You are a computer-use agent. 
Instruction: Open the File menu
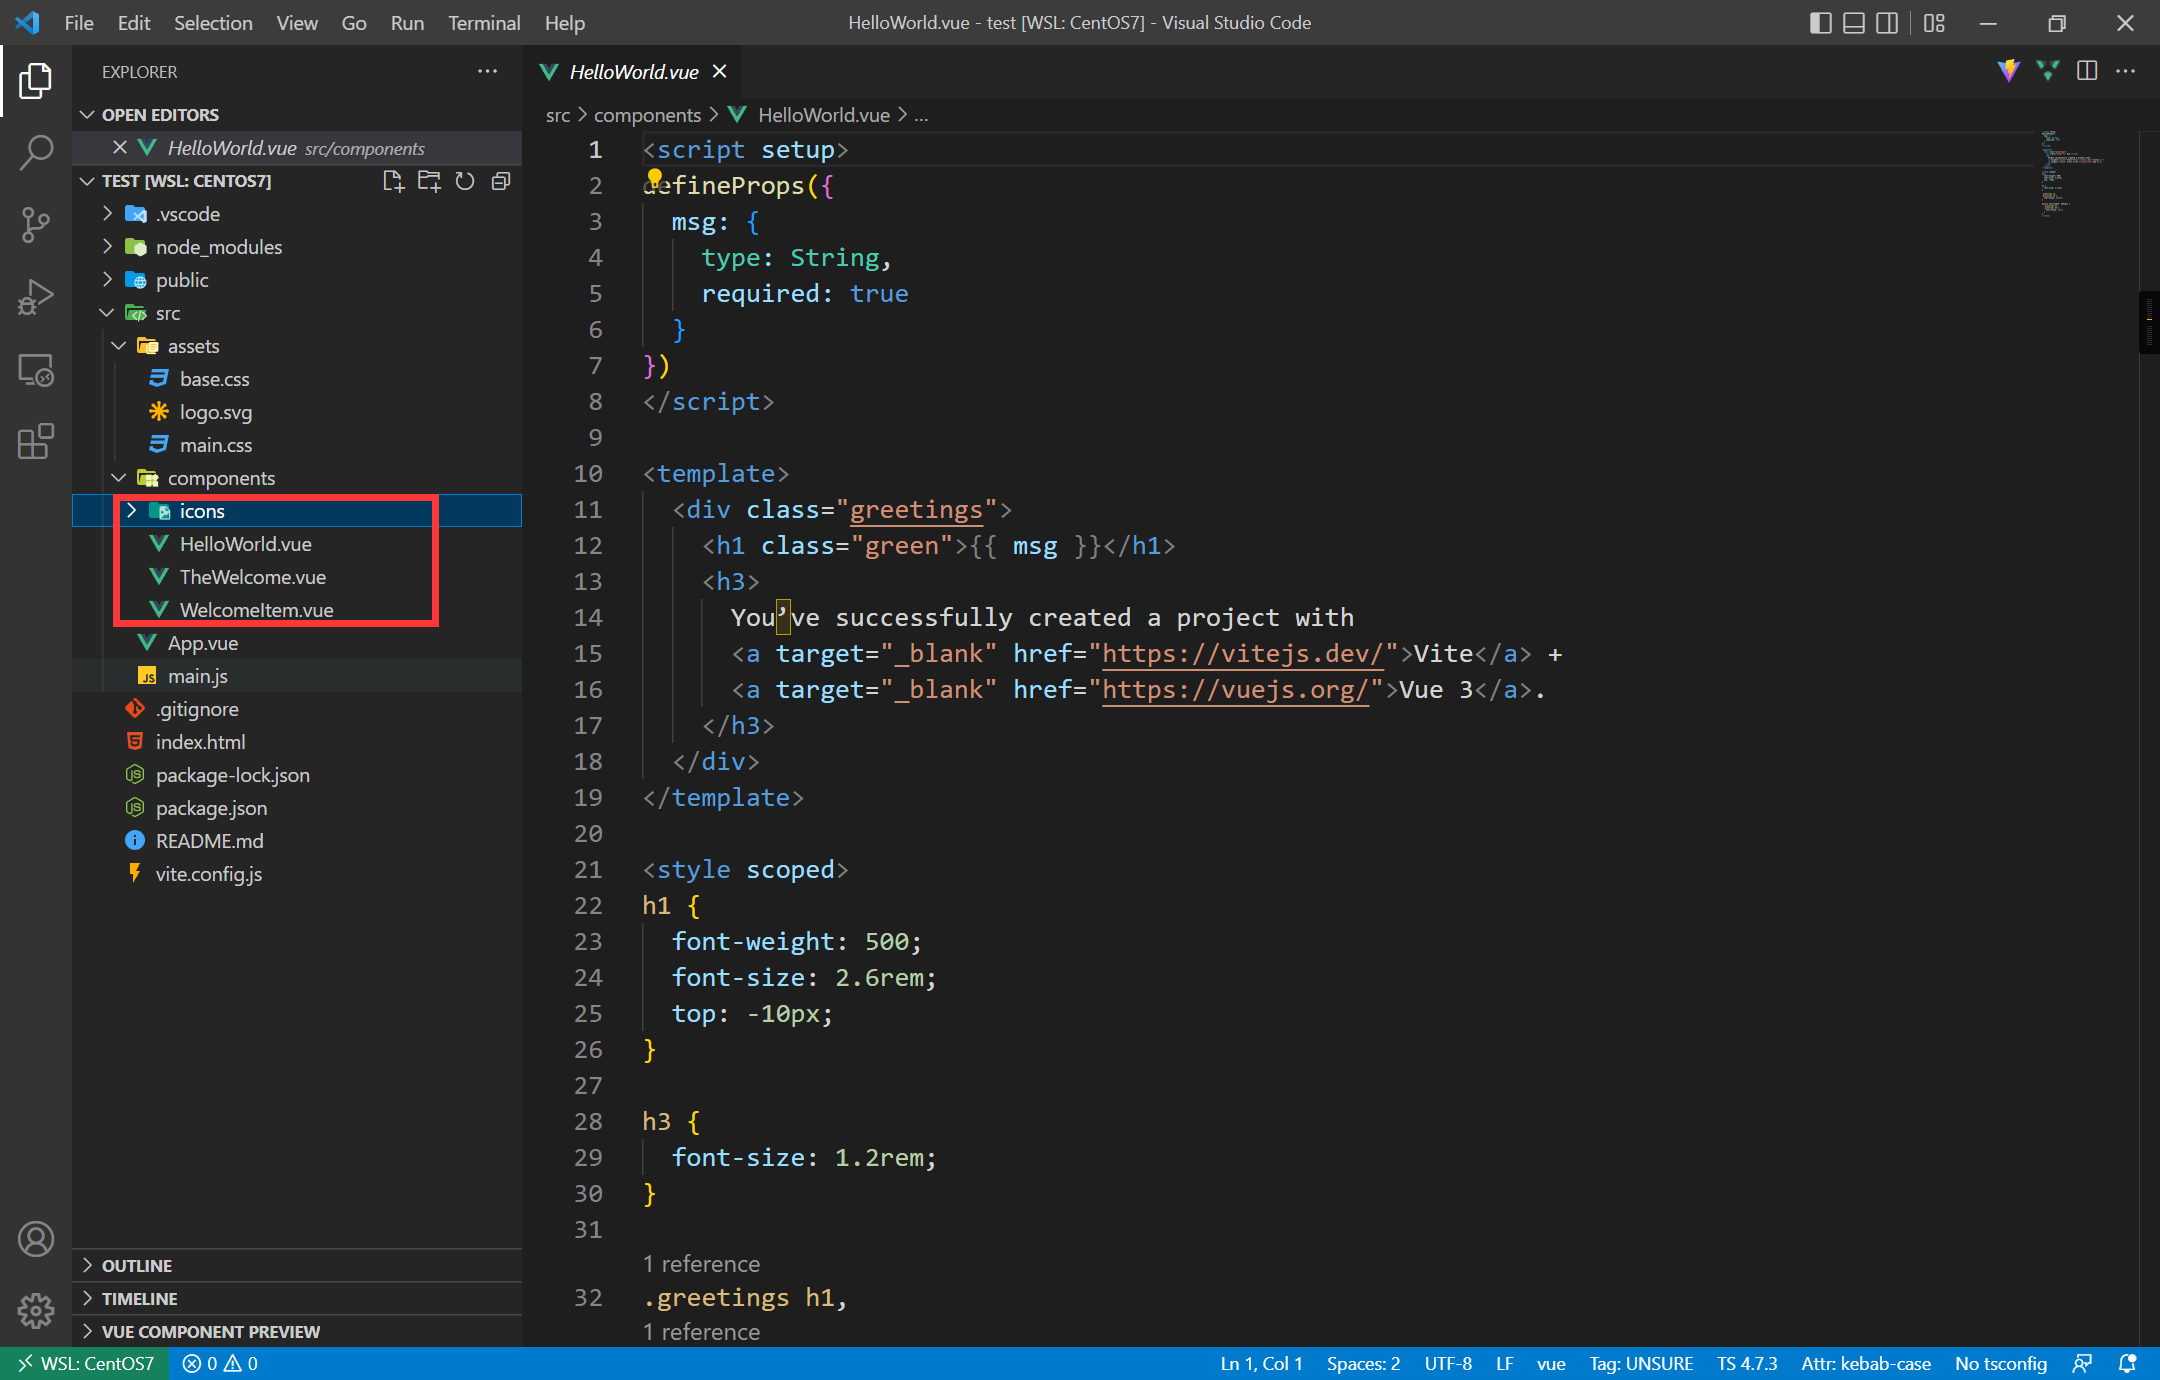[79, 23]
